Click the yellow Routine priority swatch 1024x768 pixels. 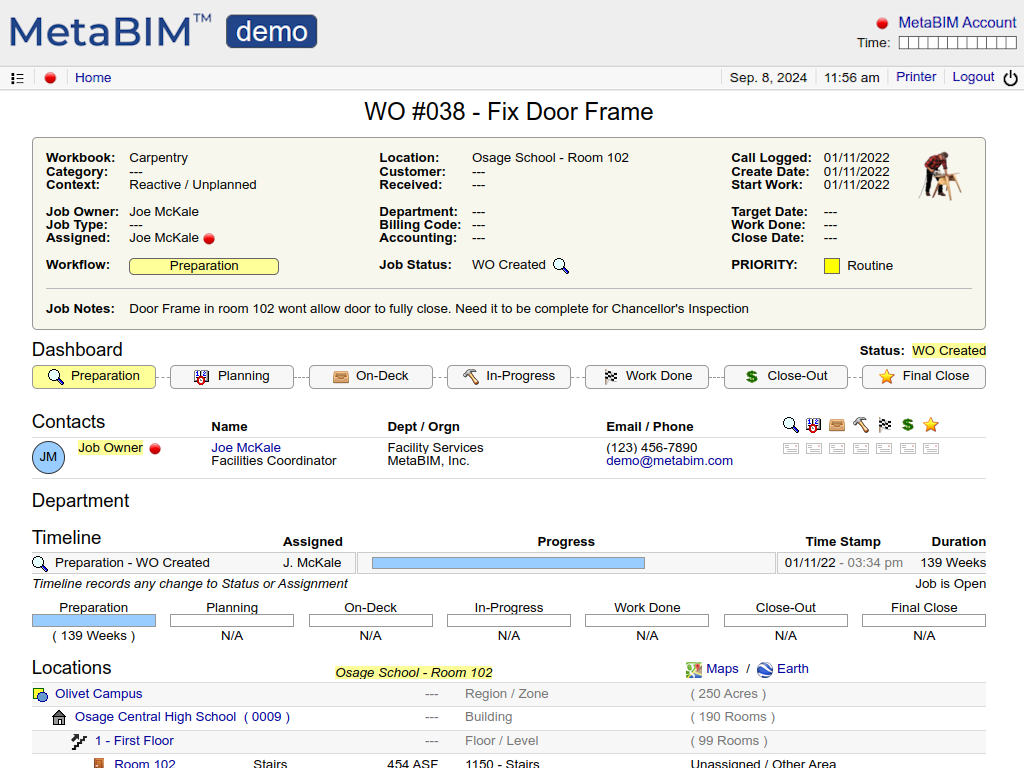(832, 266)
